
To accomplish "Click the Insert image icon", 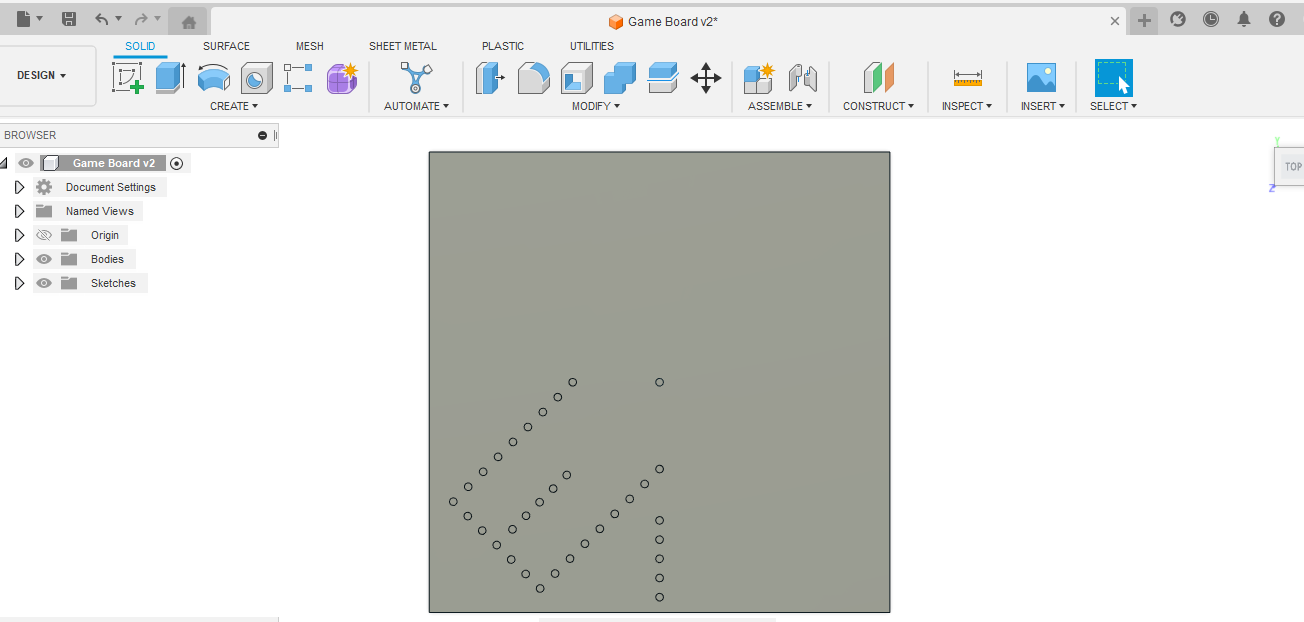I will pos(1041,78).
